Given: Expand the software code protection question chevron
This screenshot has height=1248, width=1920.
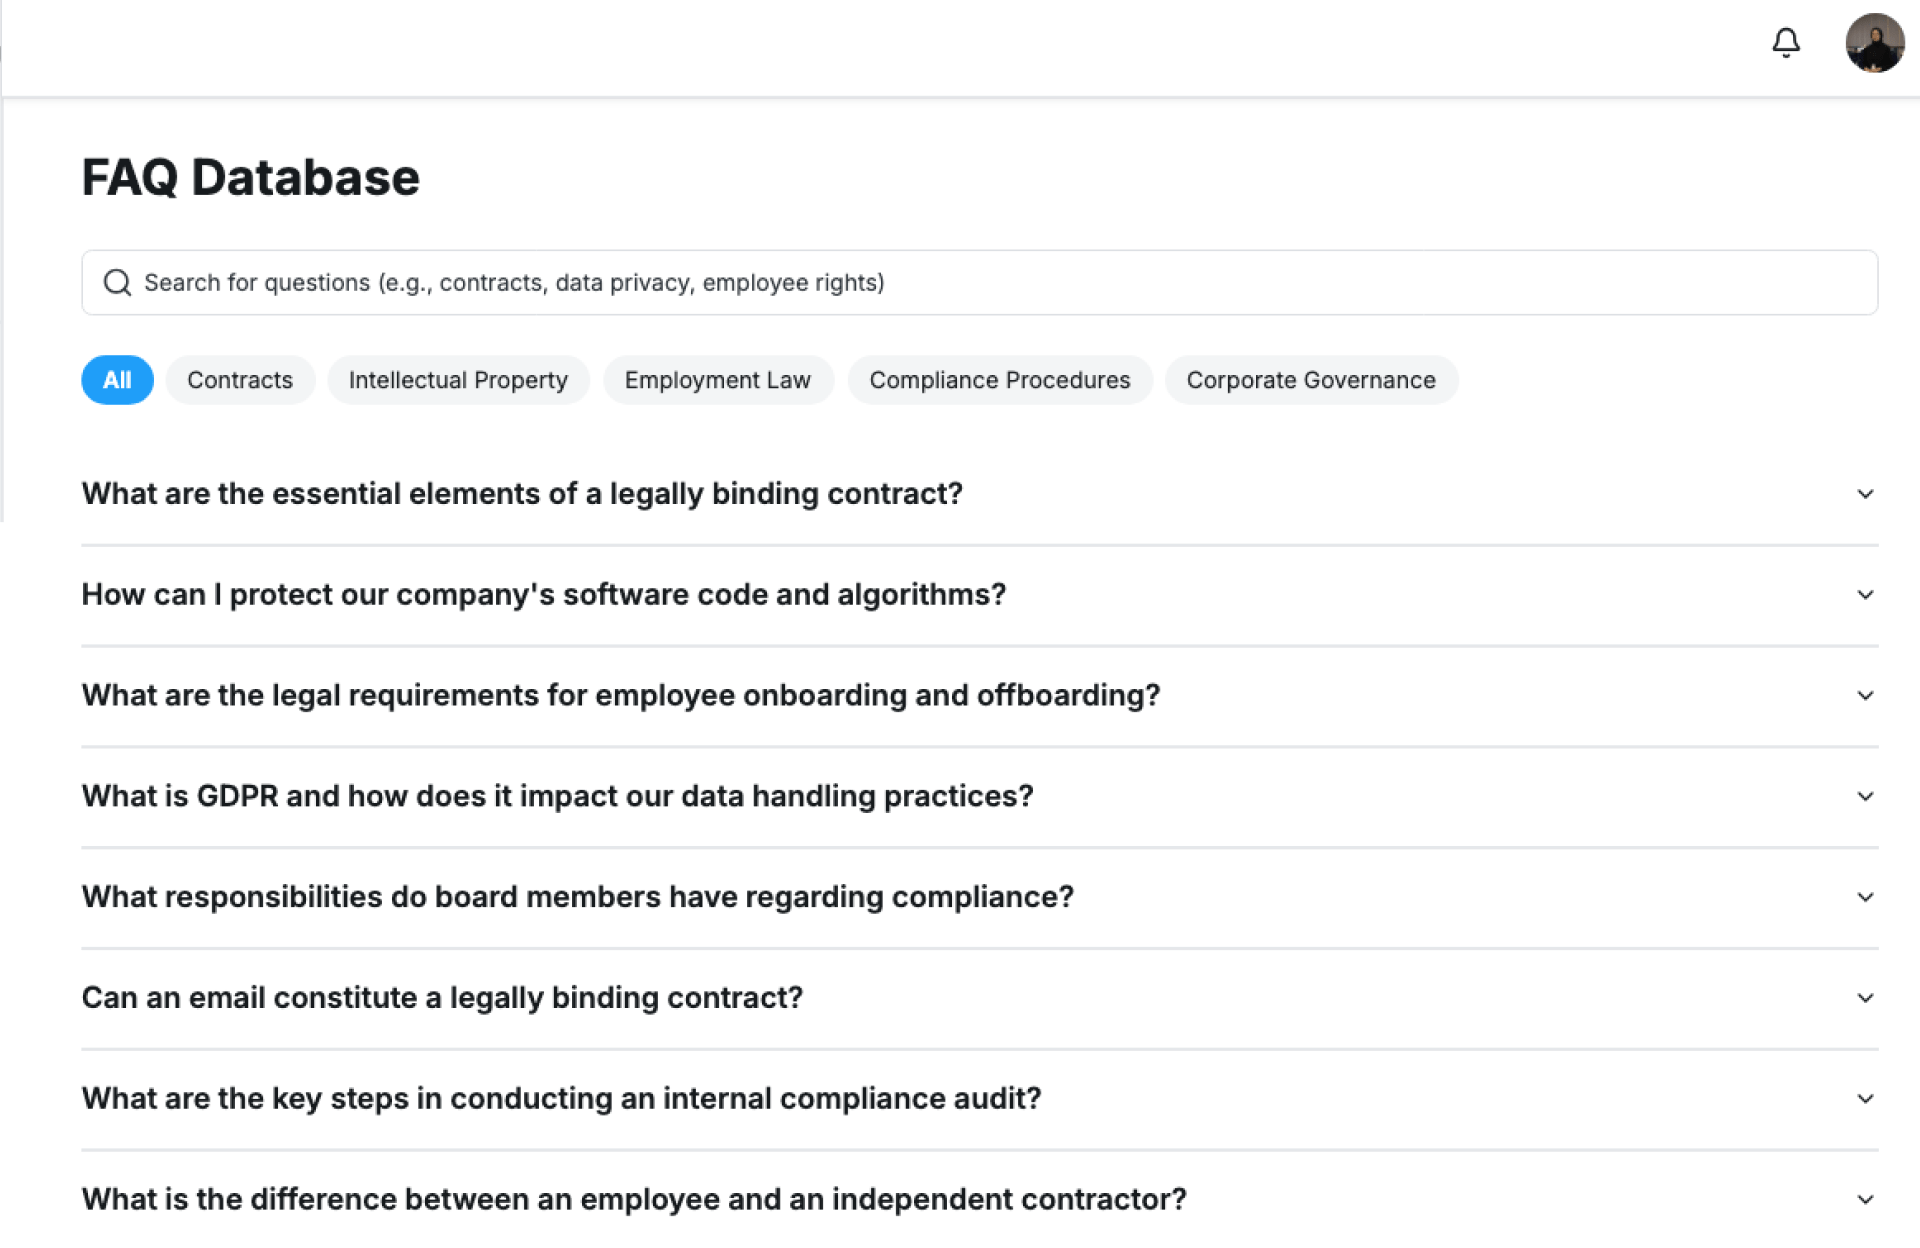Looking at the screenshot, I should tap(1865, 595).
